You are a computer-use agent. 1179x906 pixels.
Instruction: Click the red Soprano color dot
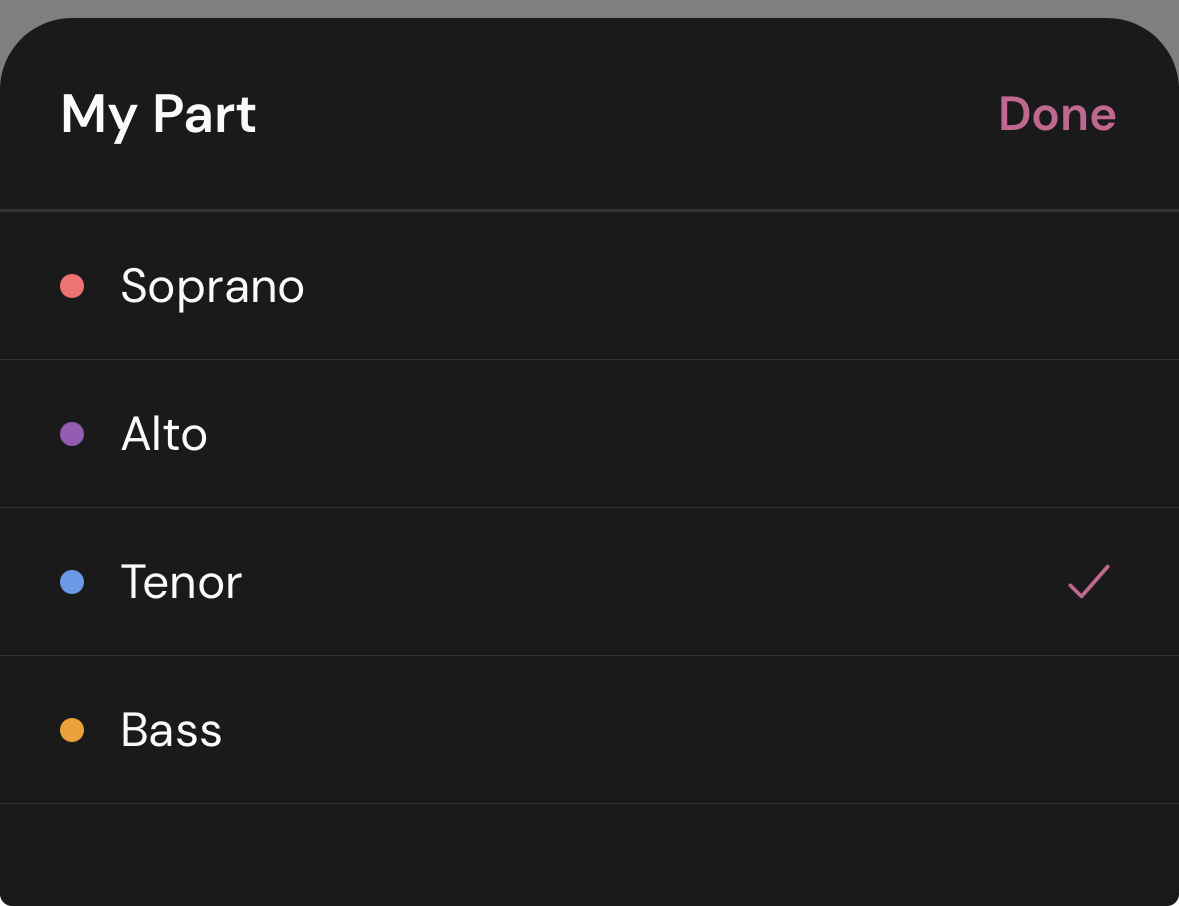click(x=71, y=285)
